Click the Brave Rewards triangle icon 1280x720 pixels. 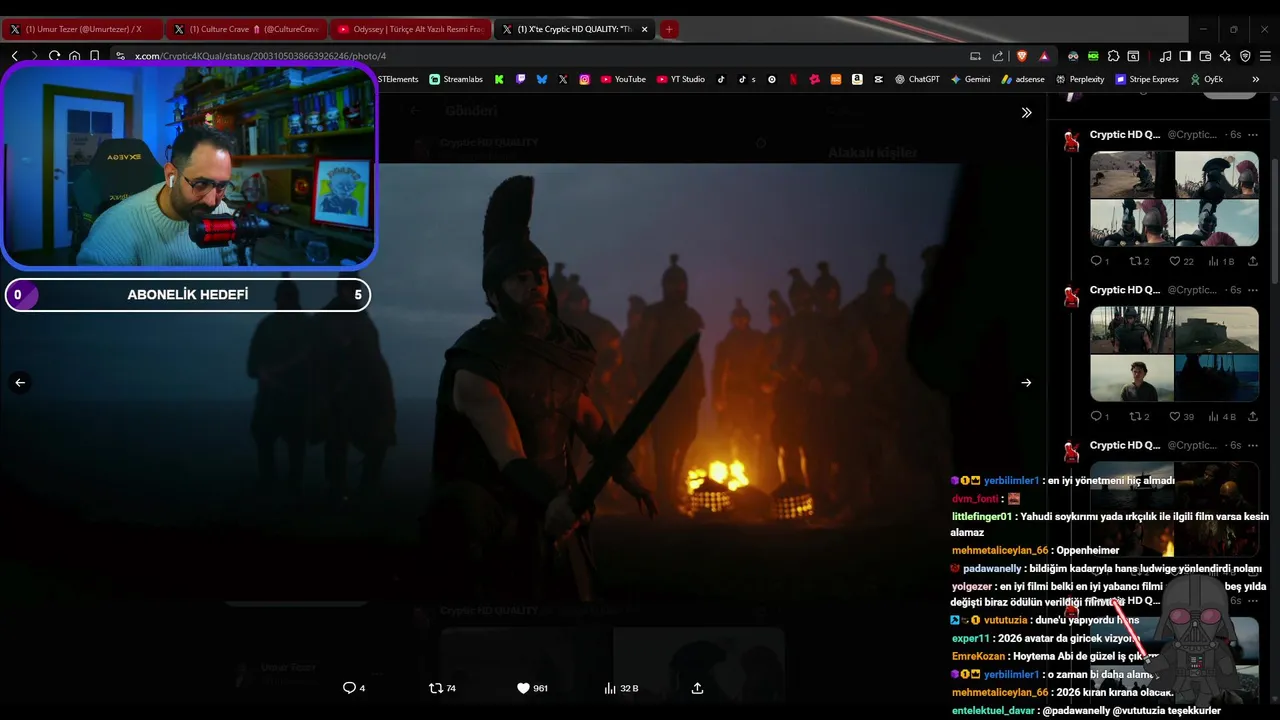pos(1044,56)
